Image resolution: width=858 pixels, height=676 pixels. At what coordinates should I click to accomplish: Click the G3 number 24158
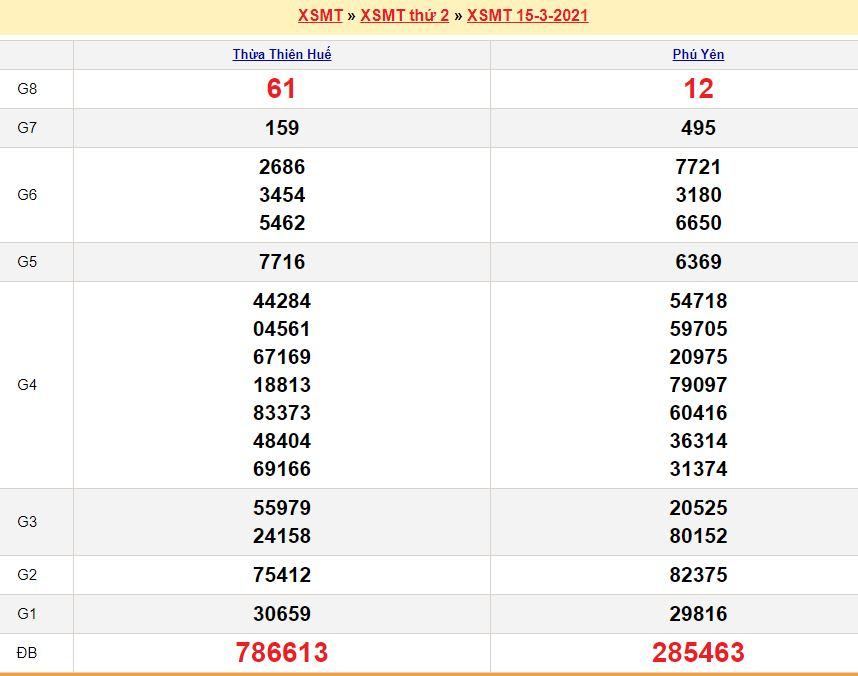pos(282,536)
